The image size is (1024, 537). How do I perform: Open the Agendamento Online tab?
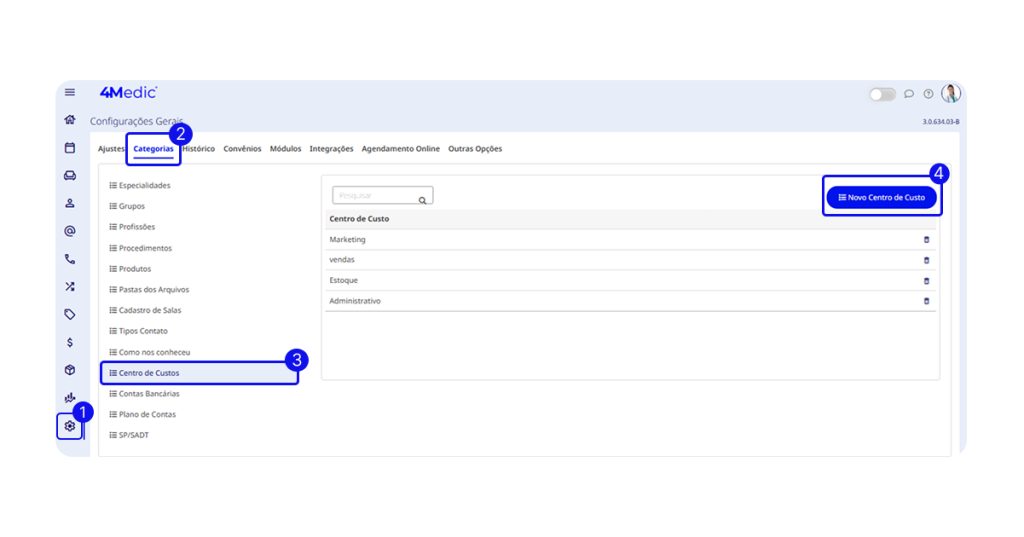pos(400,149)
